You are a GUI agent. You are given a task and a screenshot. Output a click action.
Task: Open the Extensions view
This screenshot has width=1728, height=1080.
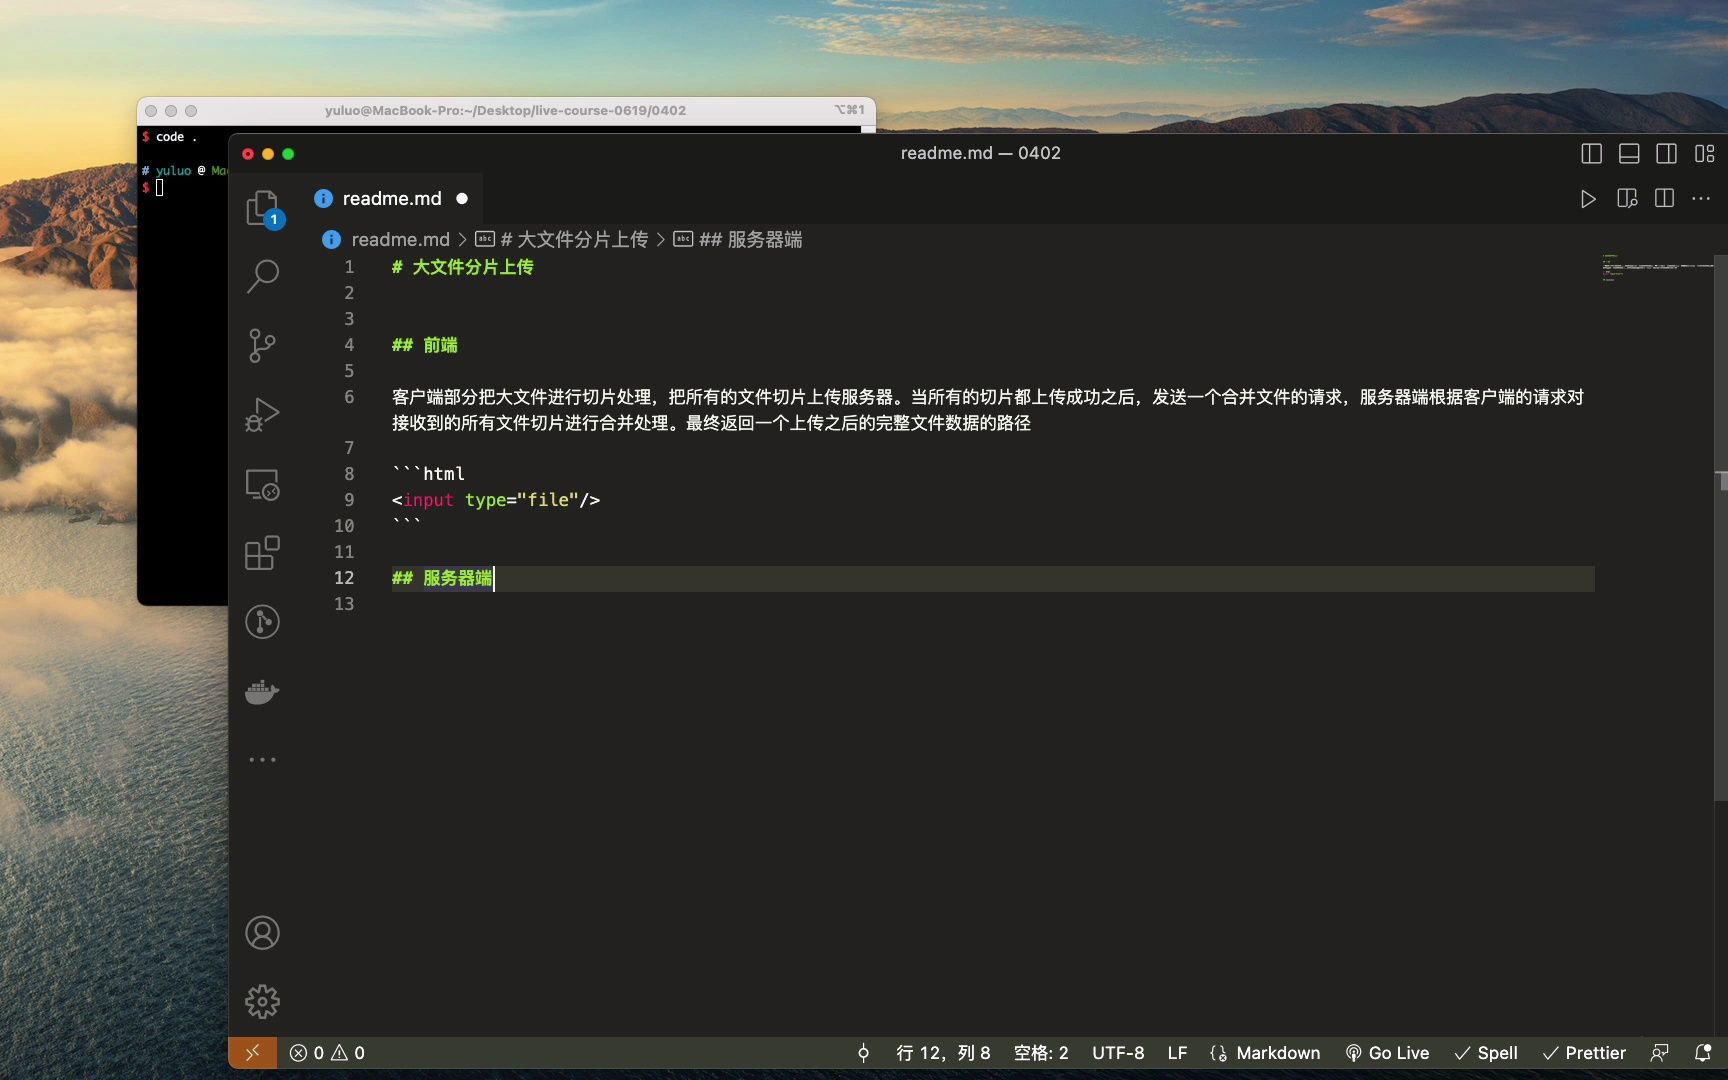(263, 553)
